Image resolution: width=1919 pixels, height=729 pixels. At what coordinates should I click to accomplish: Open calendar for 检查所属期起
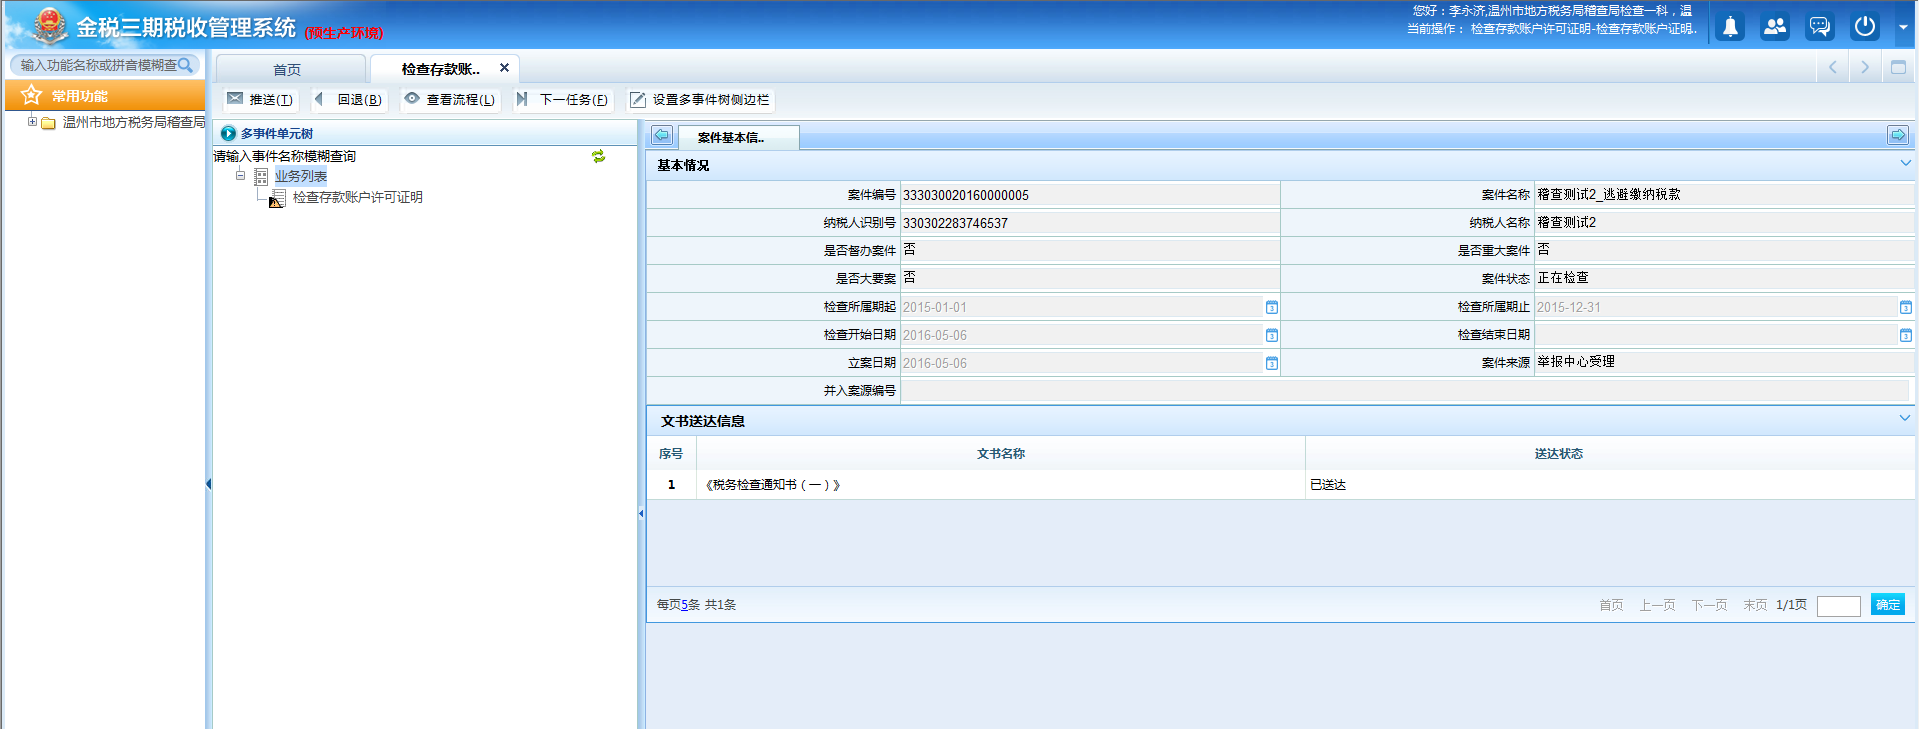pyautogui.click(x=1272, y=307)
